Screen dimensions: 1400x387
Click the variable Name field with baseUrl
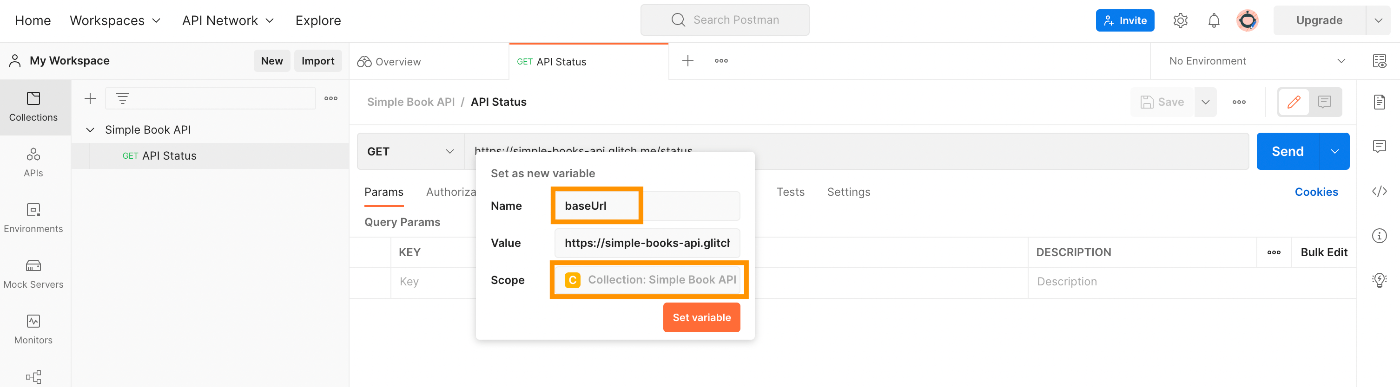[647, 206]
